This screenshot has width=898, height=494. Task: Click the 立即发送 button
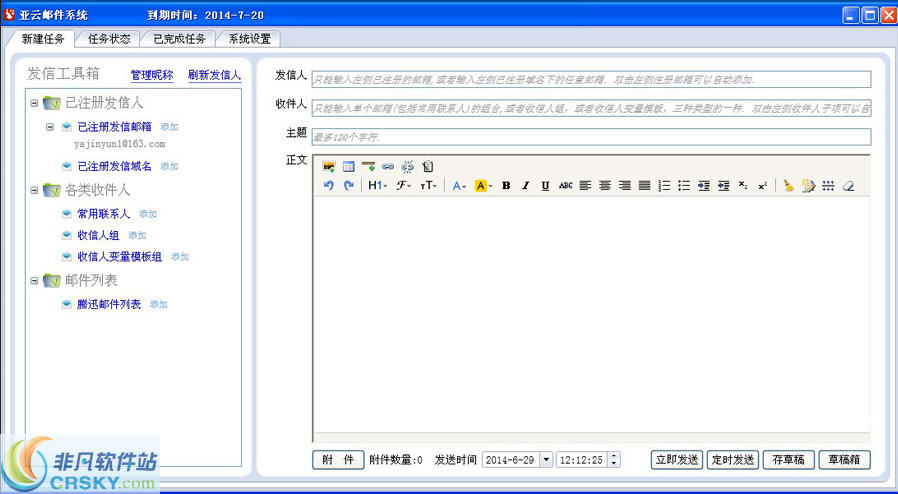[x=677, y=460]
